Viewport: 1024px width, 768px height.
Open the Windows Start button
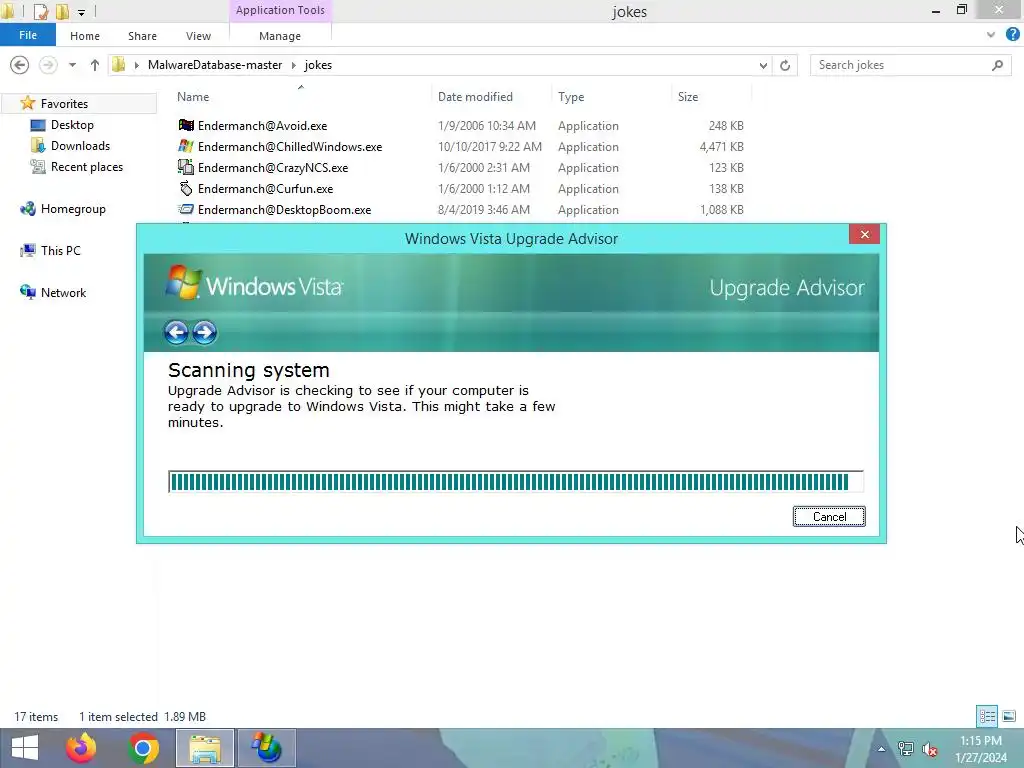coord(25,748)
